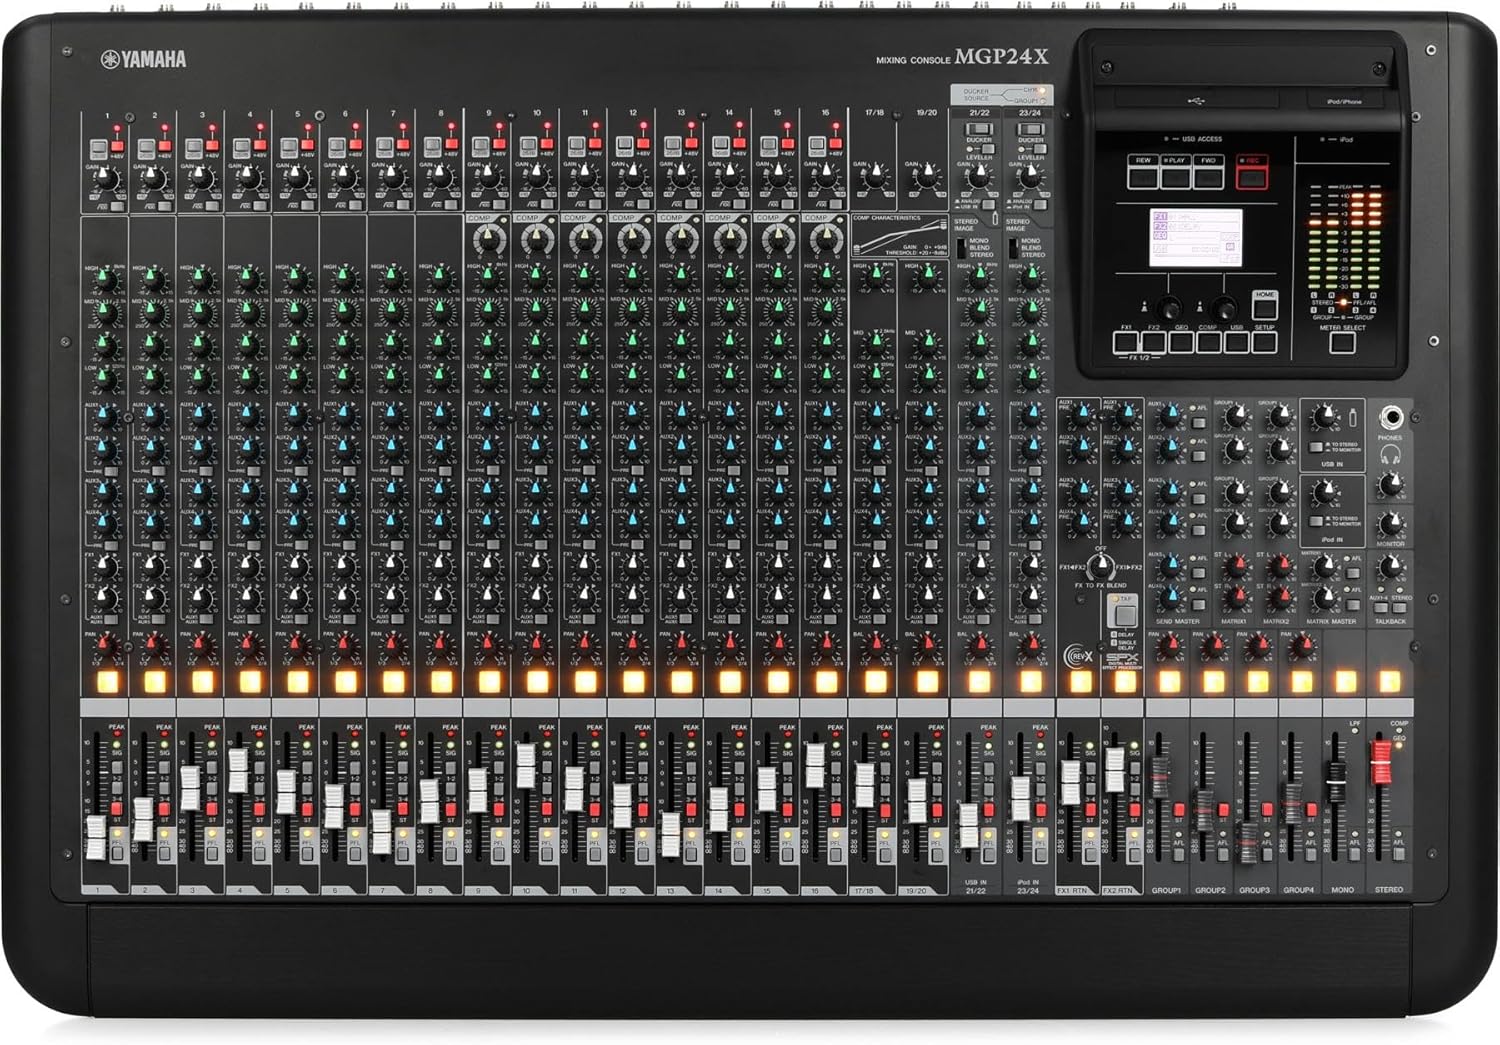Toggle channel 12's lit ON button
The height and width of the screenshot is (1045, 1500).
pos(633,682)
